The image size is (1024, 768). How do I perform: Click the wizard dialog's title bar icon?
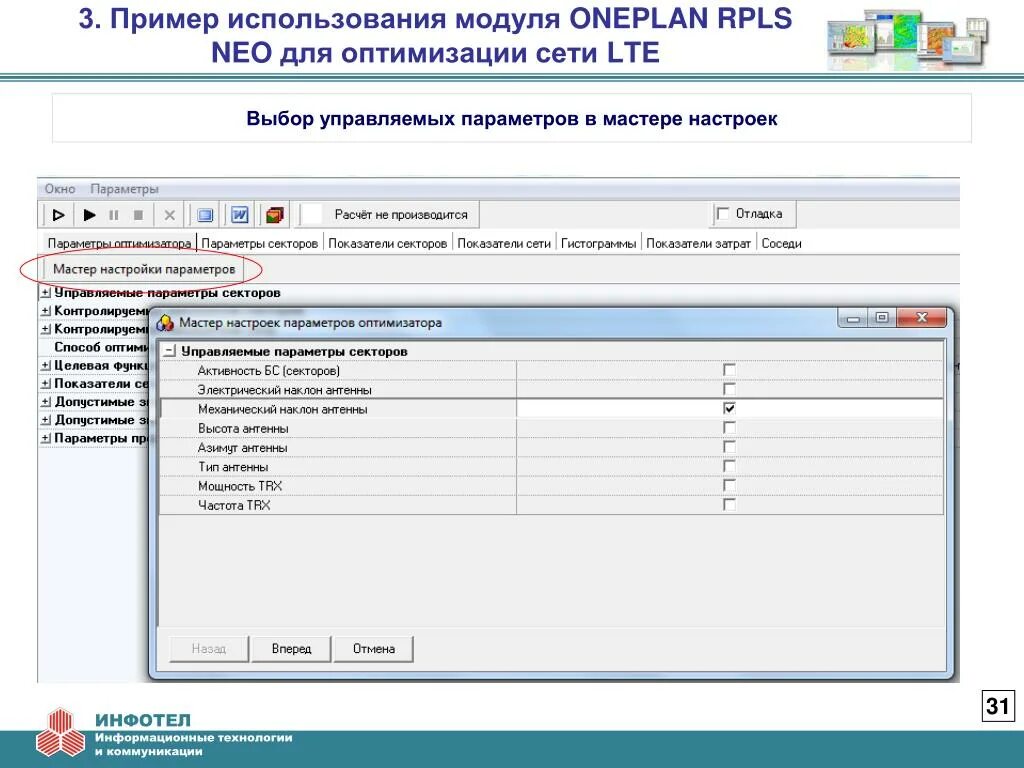pyautogui.click(x=165, y=322)
